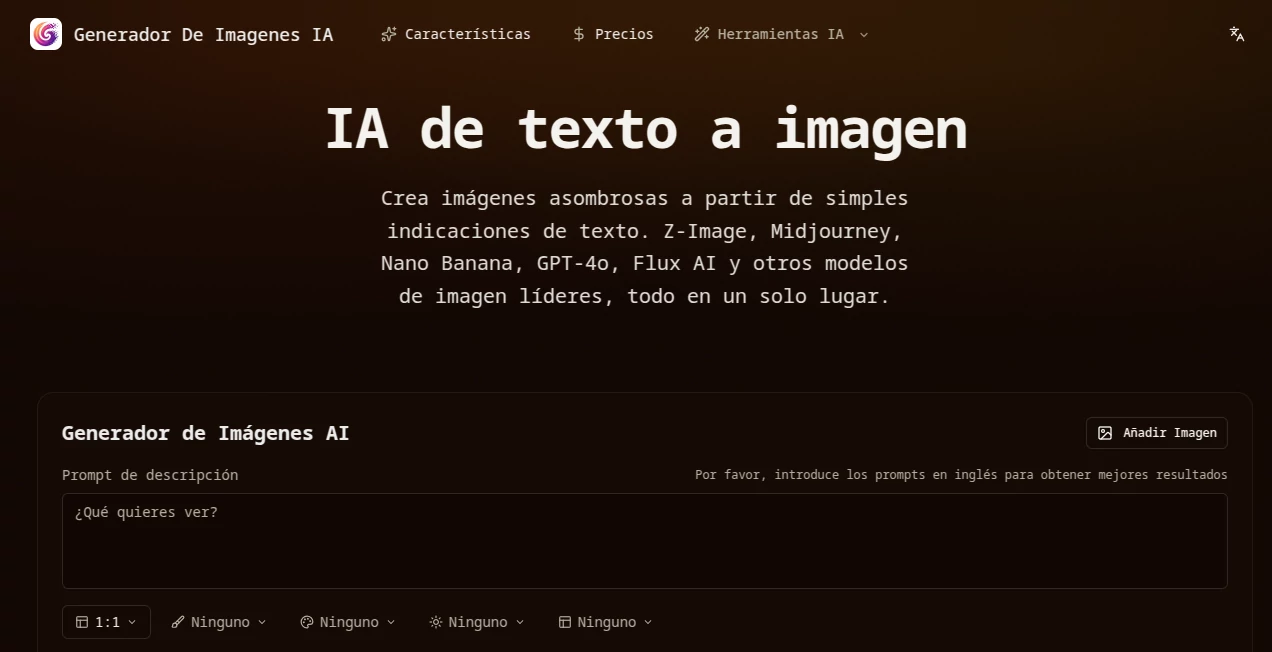Viewport: 1272px width, 652px height.
Task: Expand the Herramientas IA dropdown
Action: pyautogui.click(x=781, y=33)
